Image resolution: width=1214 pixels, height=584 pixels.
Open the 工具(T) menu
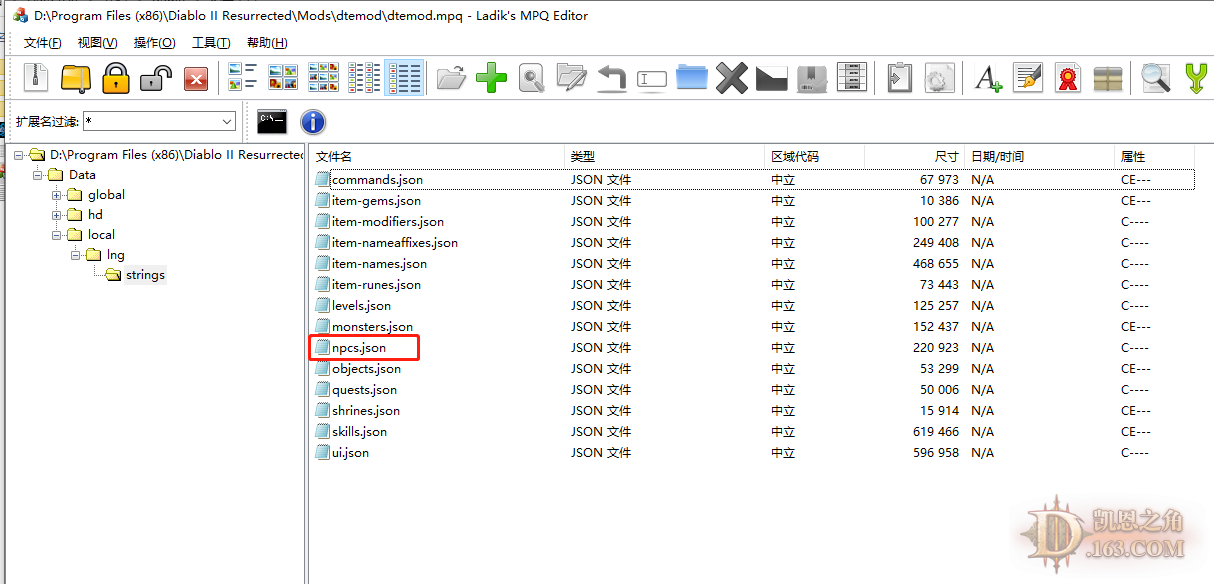click(211, 43)
